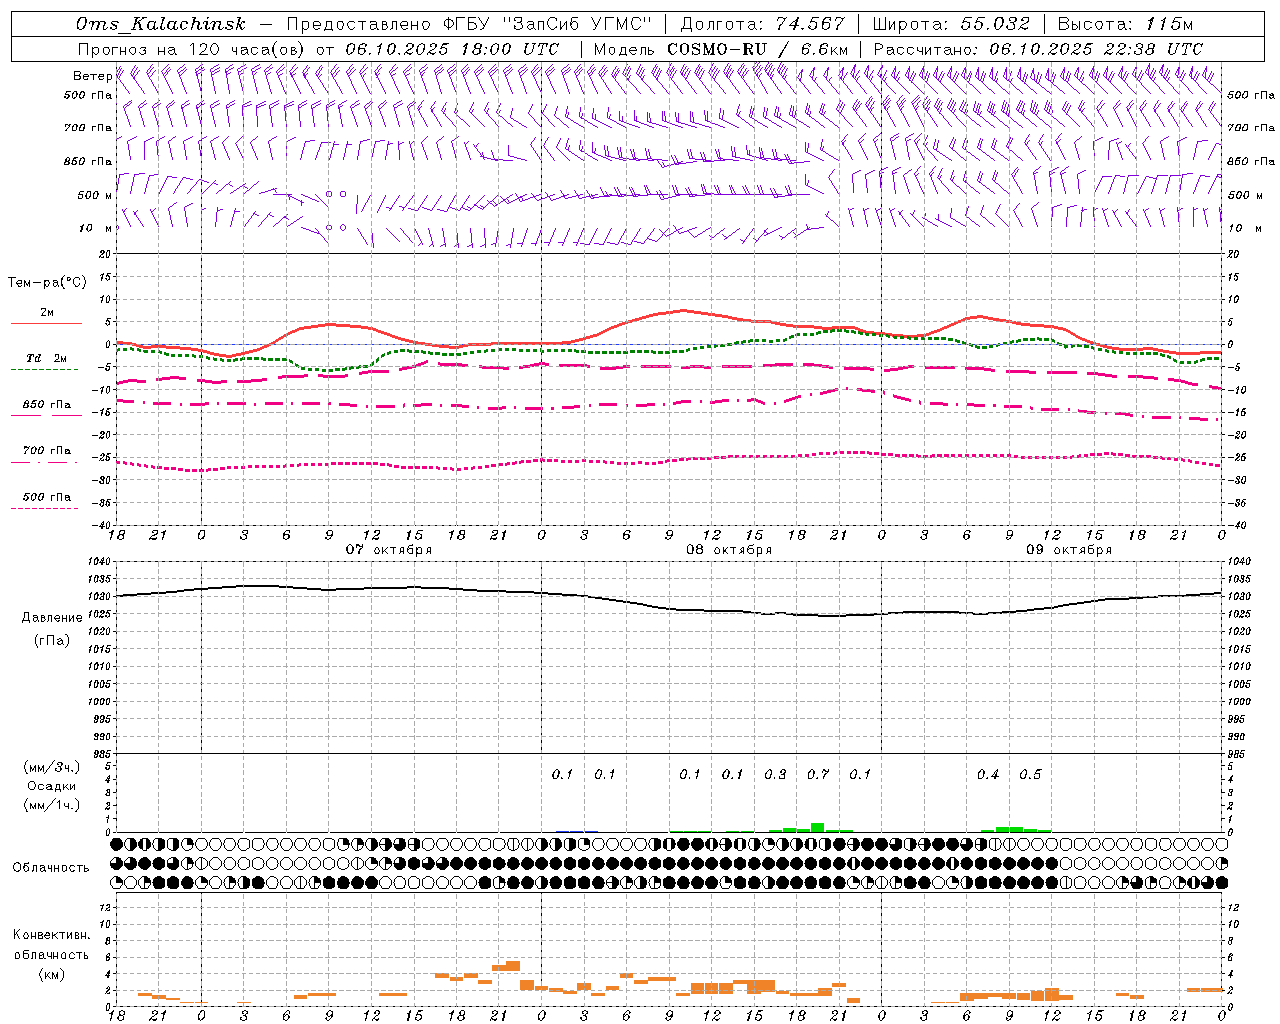Click the 0.7 precipitation value
Viewport: 1280px width, 1024px height.
(x=818, y=775)
